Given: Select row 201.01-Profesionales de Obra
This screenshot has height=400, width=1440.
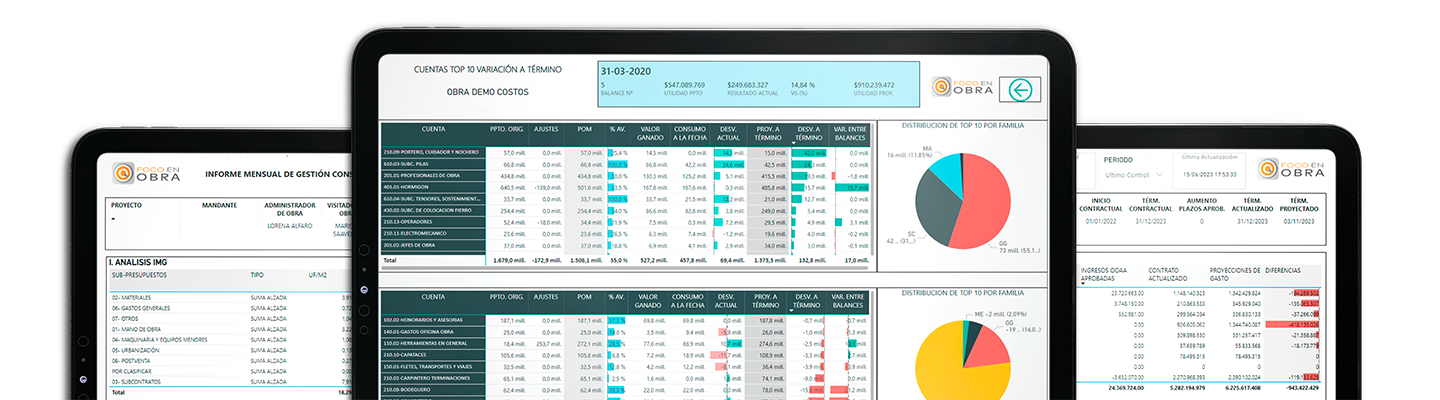Looking at the screenshot, I should (625, 175).
